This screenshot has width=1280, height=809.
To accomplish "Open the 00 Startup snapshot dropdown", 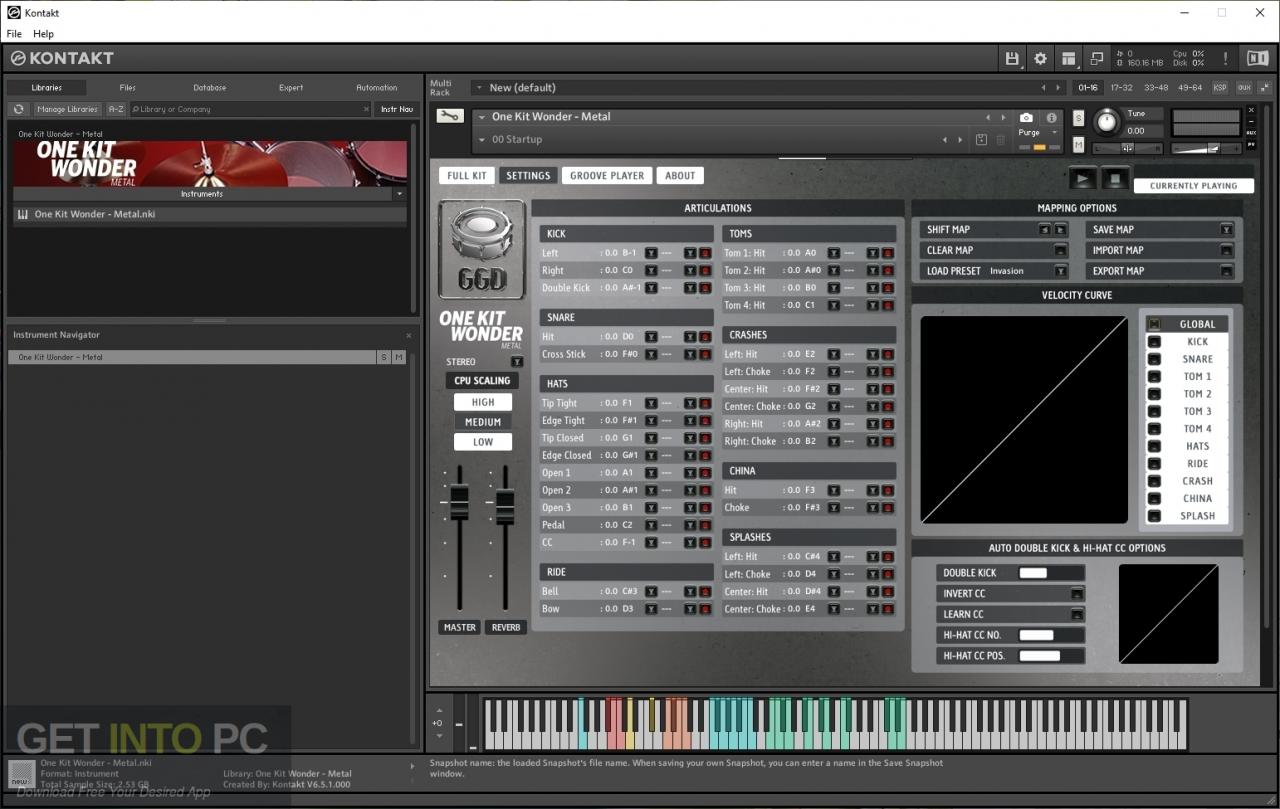I will [x=482, y=140].
